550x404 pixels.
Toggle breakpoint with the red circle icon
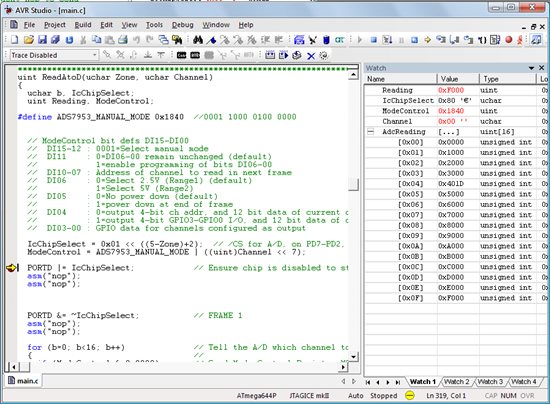(509, 40)
